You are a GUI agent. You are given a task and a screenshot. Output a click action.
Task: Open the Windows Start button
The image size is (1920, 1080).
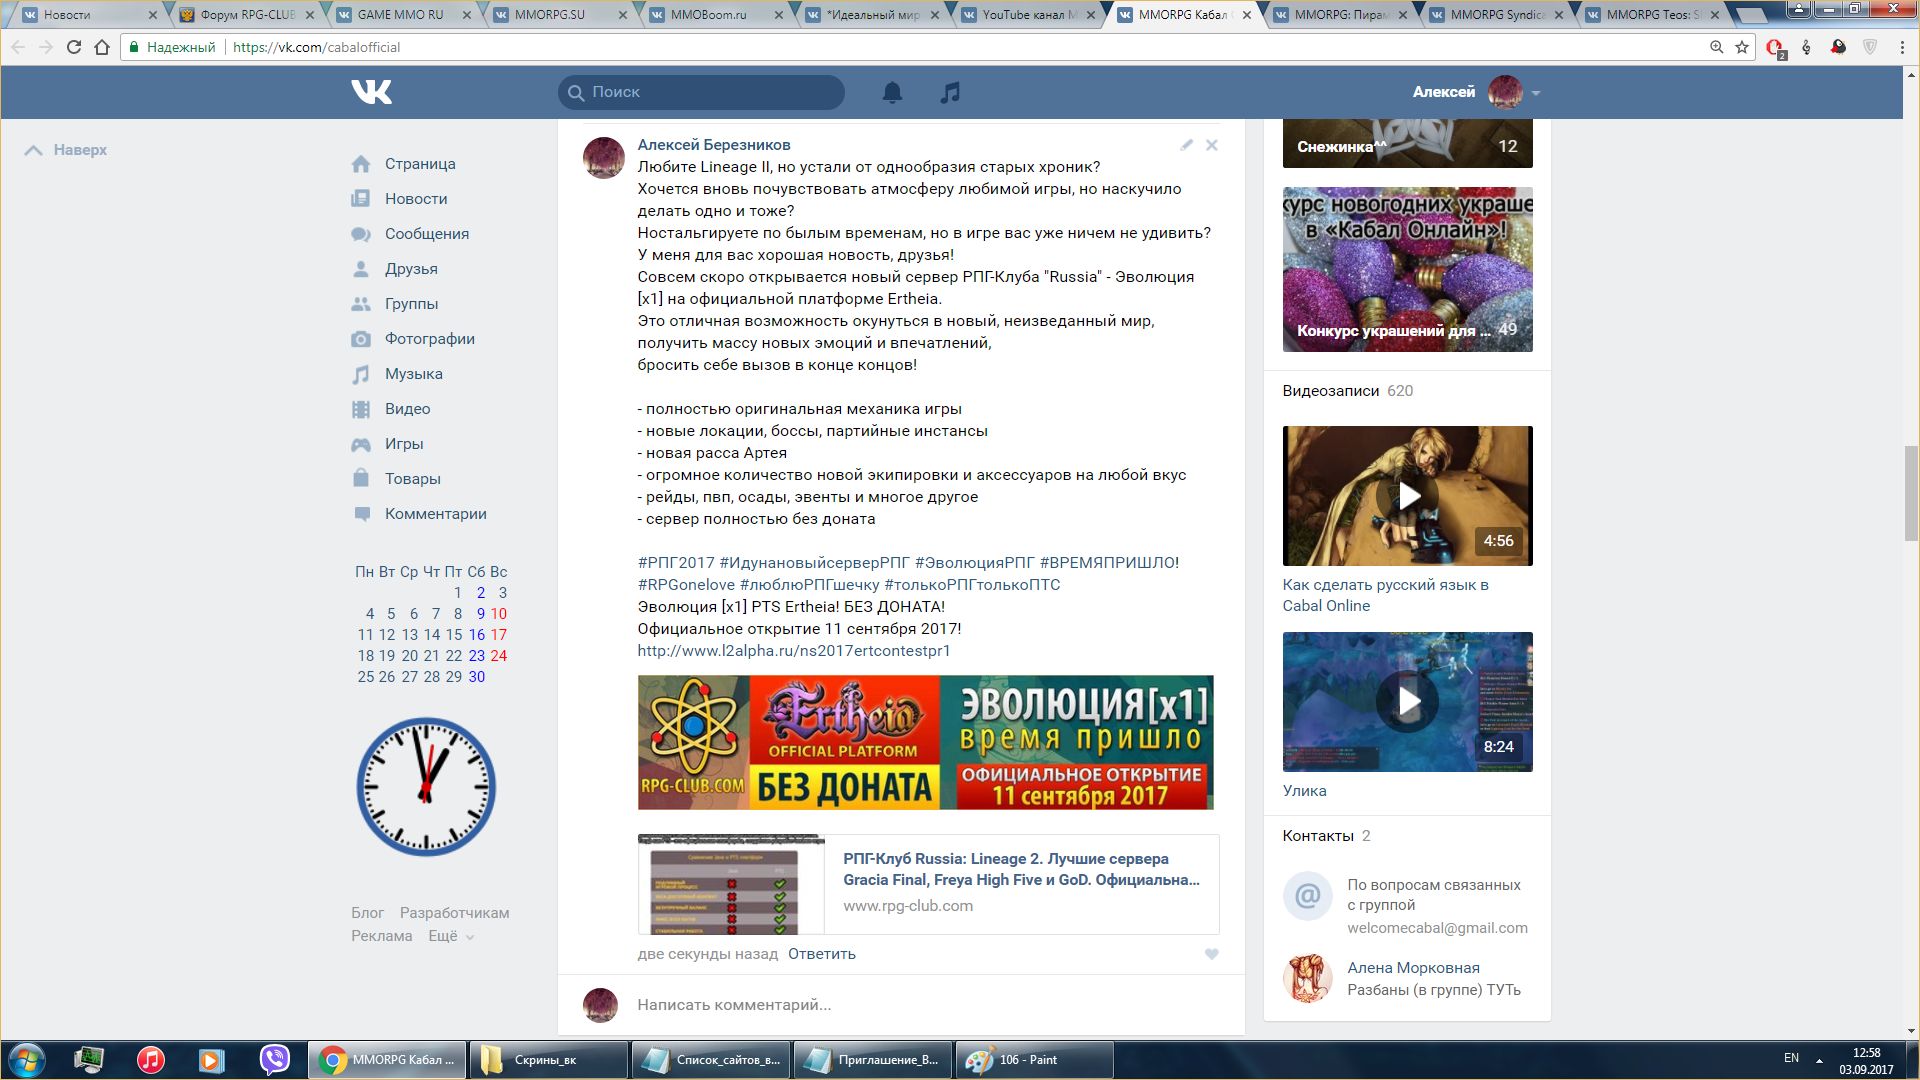[x=27, y=1060]
